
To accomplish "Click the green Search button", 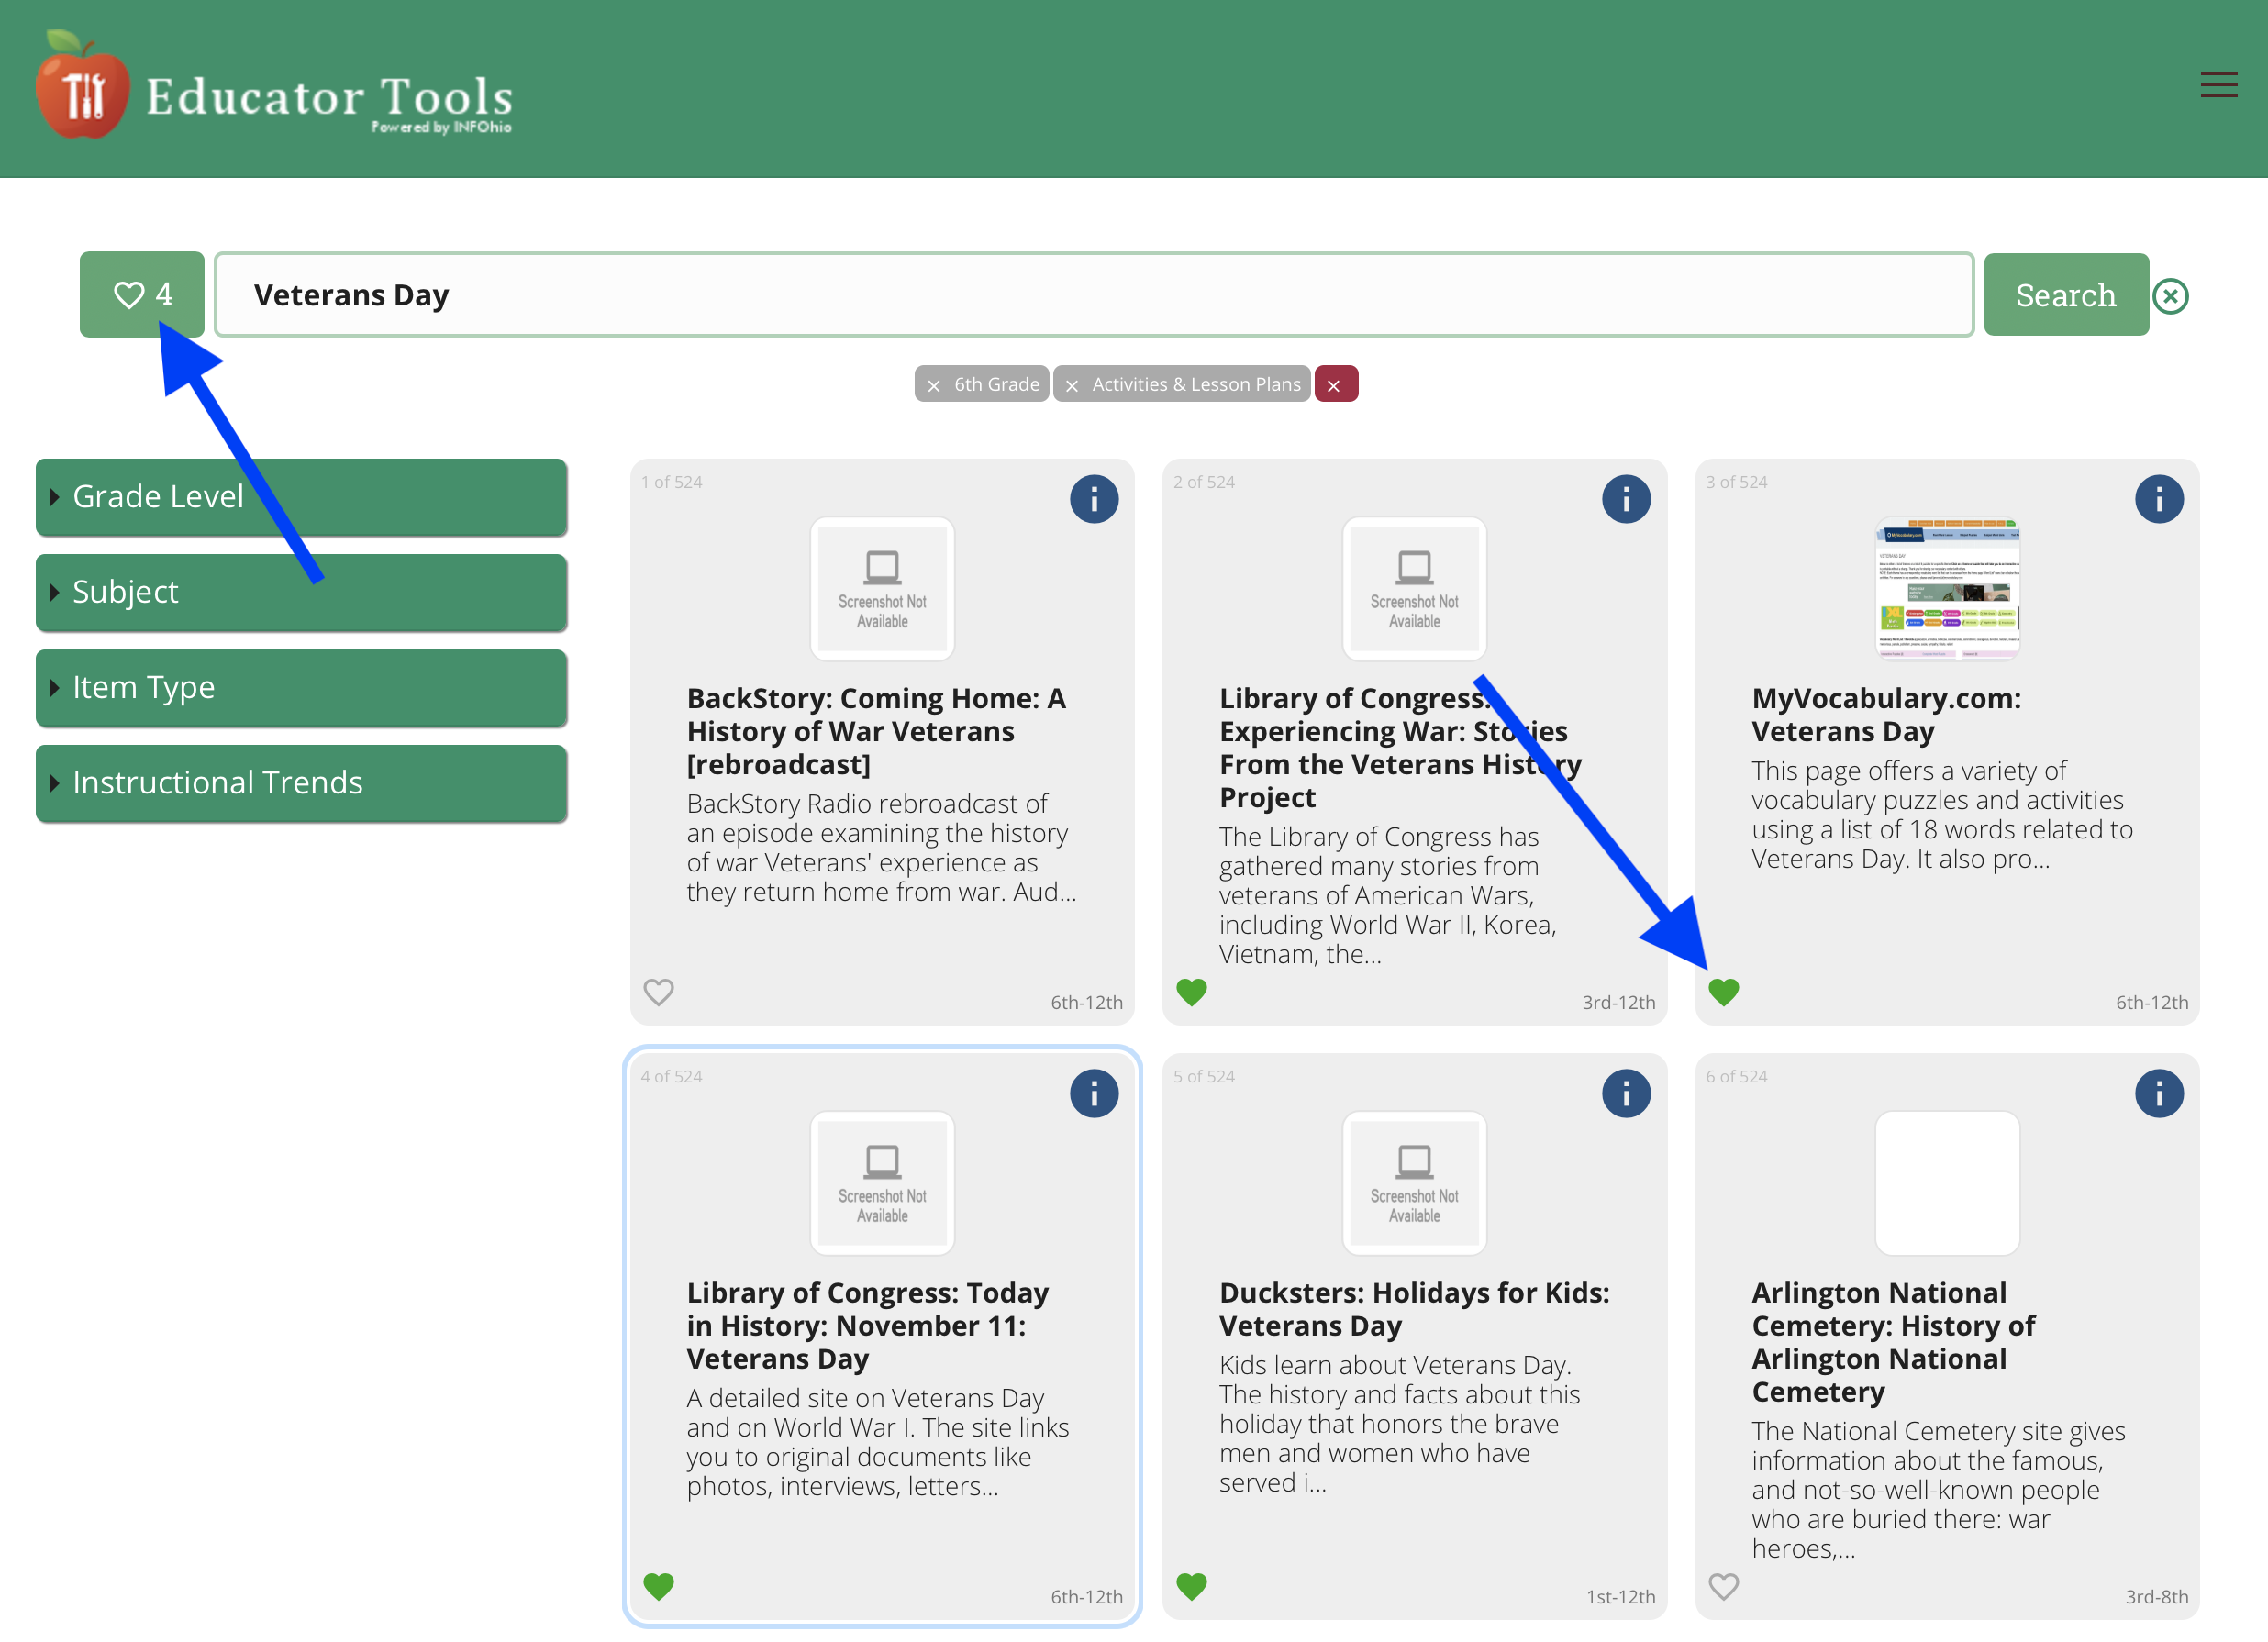I will 2065,294.
